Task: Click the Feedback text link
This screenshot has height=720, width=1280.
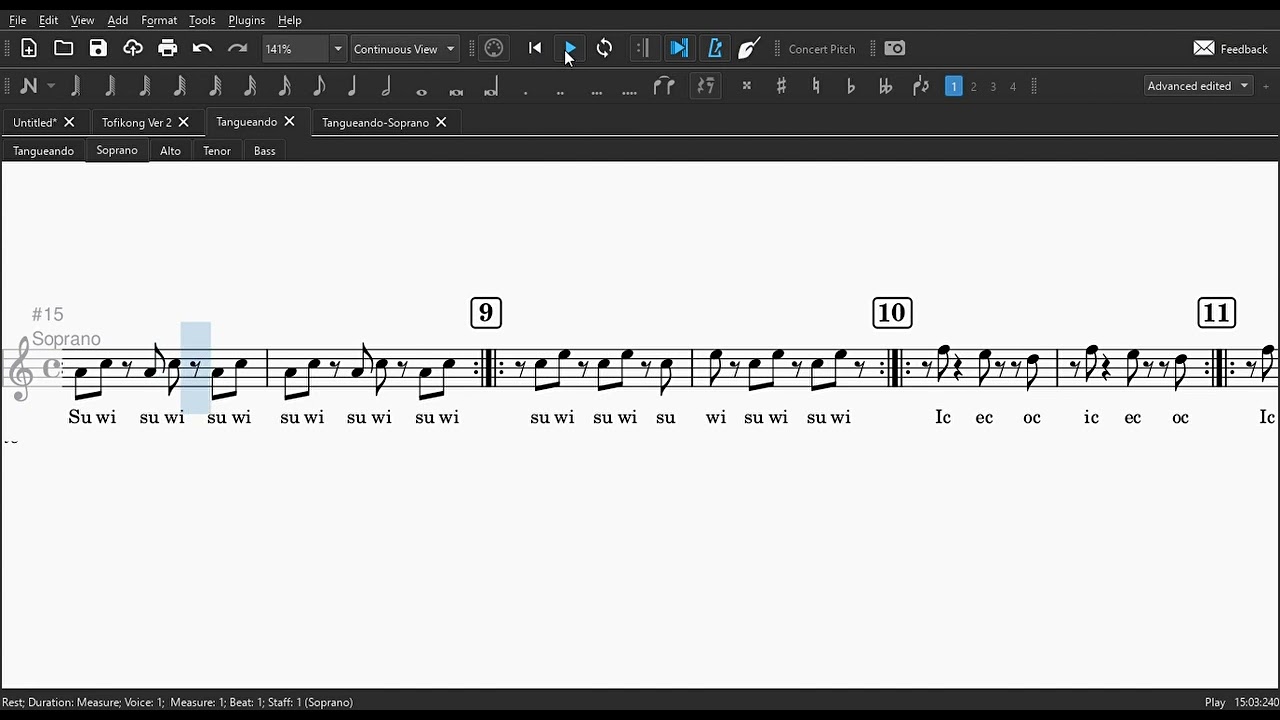Action: point(1244,49)
